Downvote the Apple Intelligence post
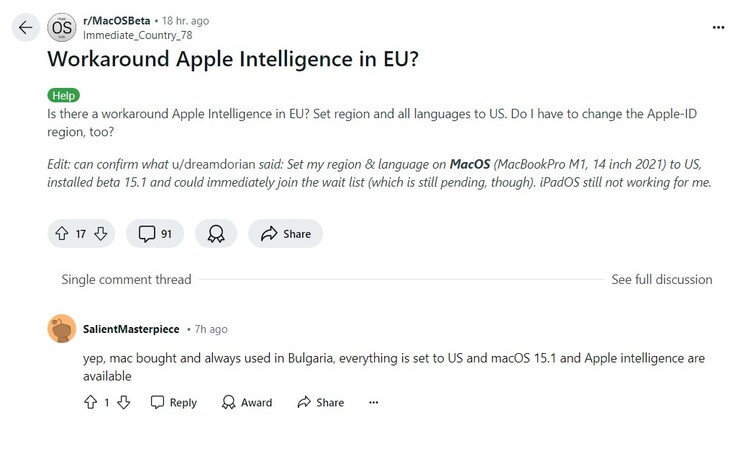Image resolution: width=738 pixels, height=454 pixels. pos(99,234)
